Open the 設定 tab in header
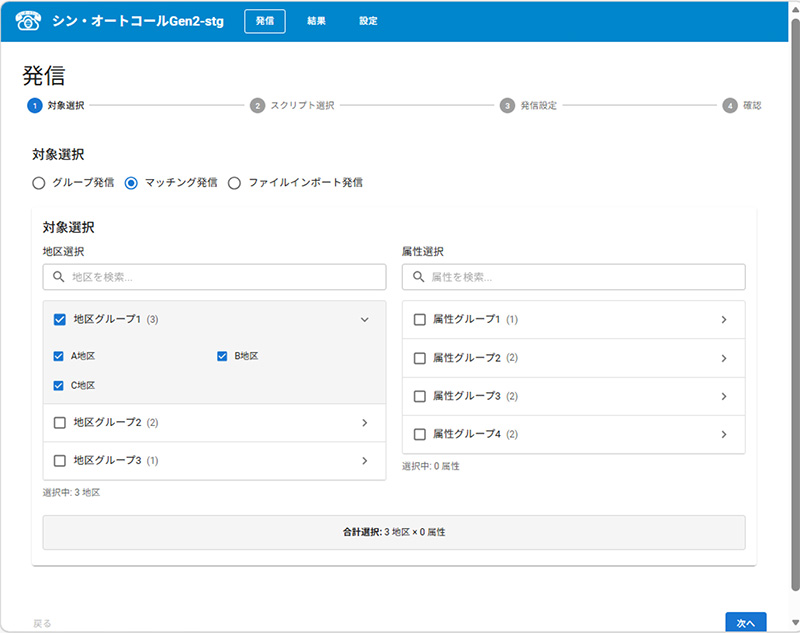 click(x=368, y=21)
